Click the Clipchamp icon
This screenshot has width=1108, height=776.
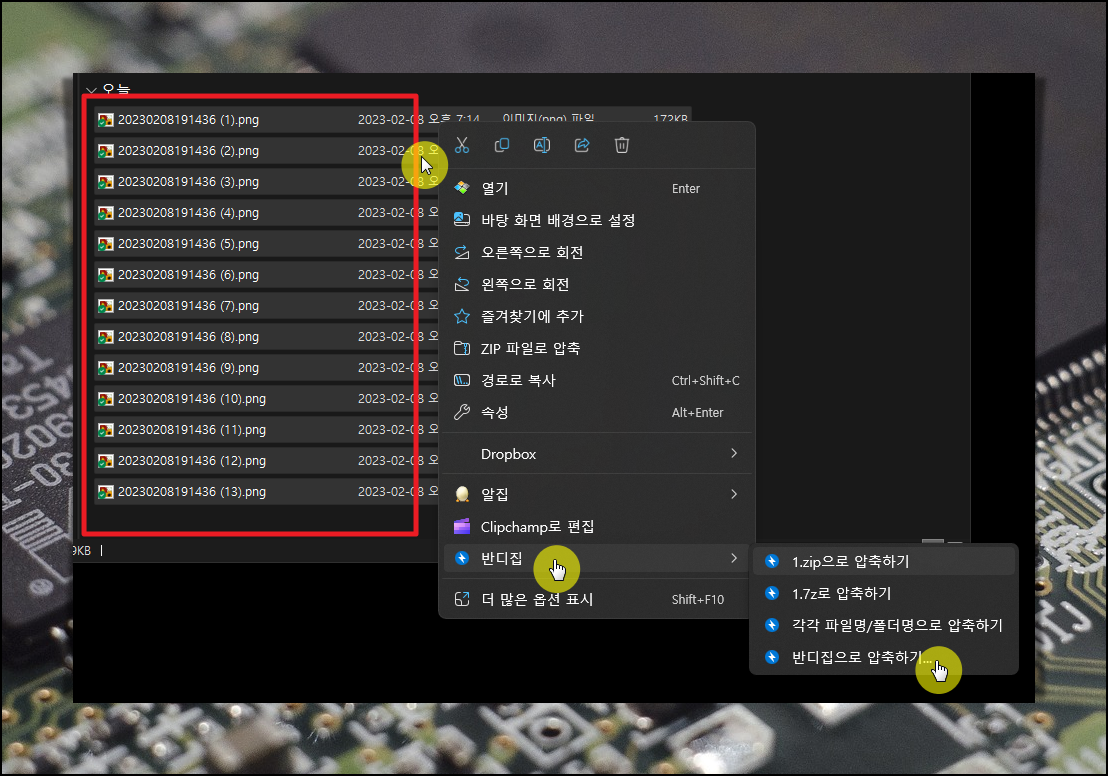(x=462, y=527)
